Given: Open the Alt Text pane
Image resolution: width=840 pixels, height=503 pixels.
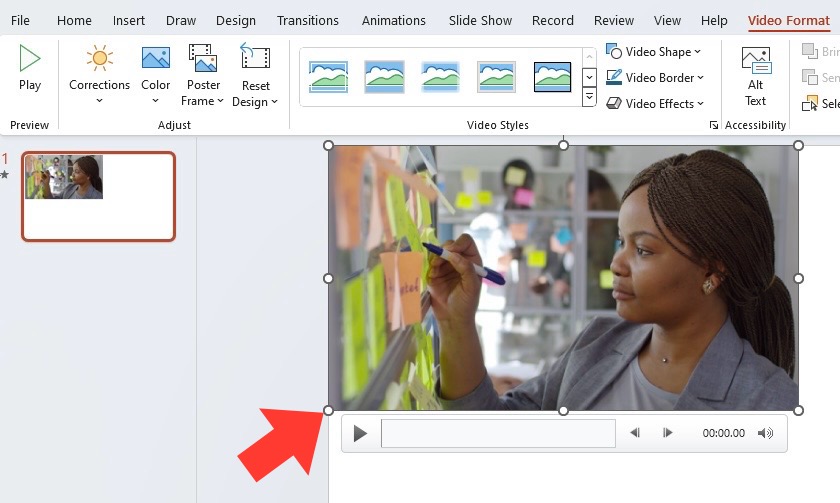Looking at the screenshot, I should coord(755,77).
